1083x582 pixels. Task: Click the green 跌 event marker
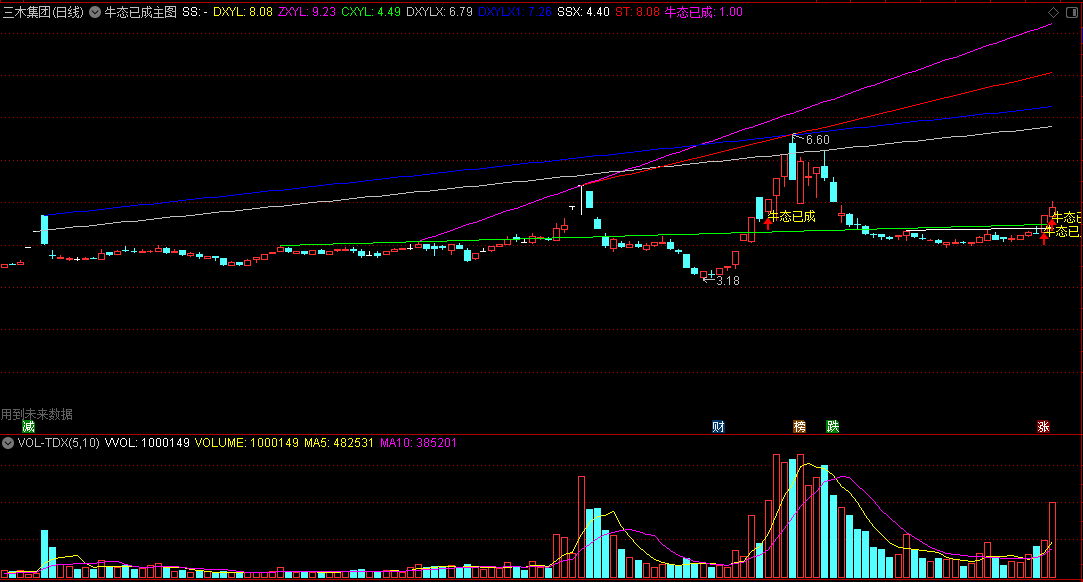coord(832,427)
